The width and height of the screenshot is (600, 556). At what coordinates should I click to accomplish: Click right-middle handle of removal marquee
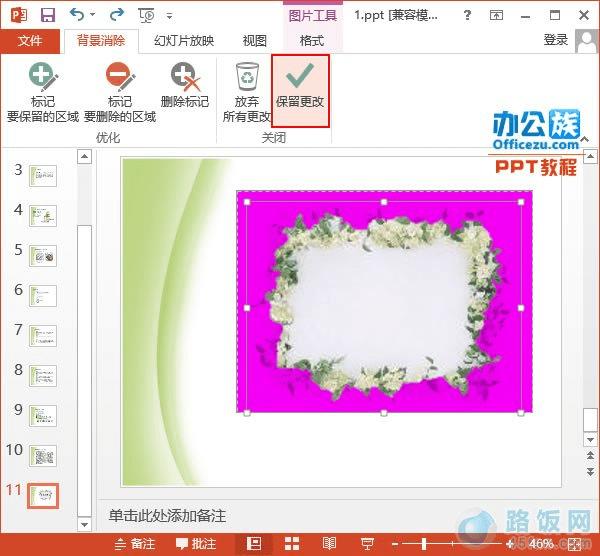pos(521,308)
